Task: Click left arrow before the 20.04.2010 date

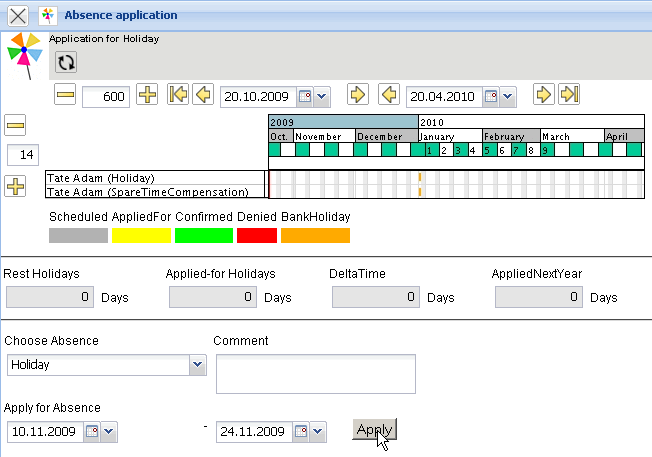Action: (x=389, y=95)
